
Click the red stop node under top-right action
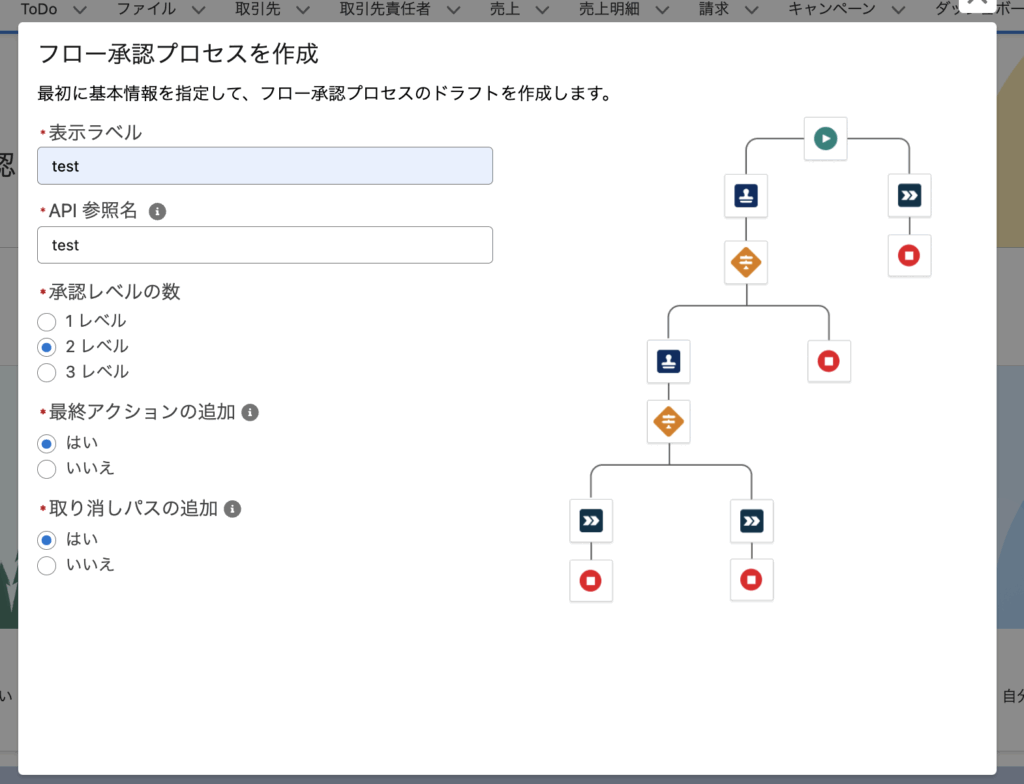[908, 256]
